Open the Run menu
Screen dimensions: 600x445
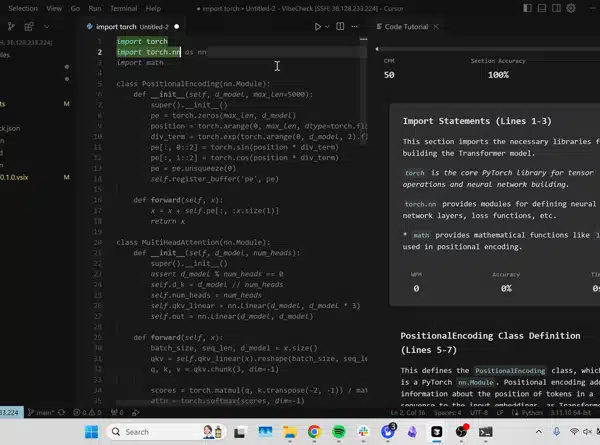coord(95,8)
